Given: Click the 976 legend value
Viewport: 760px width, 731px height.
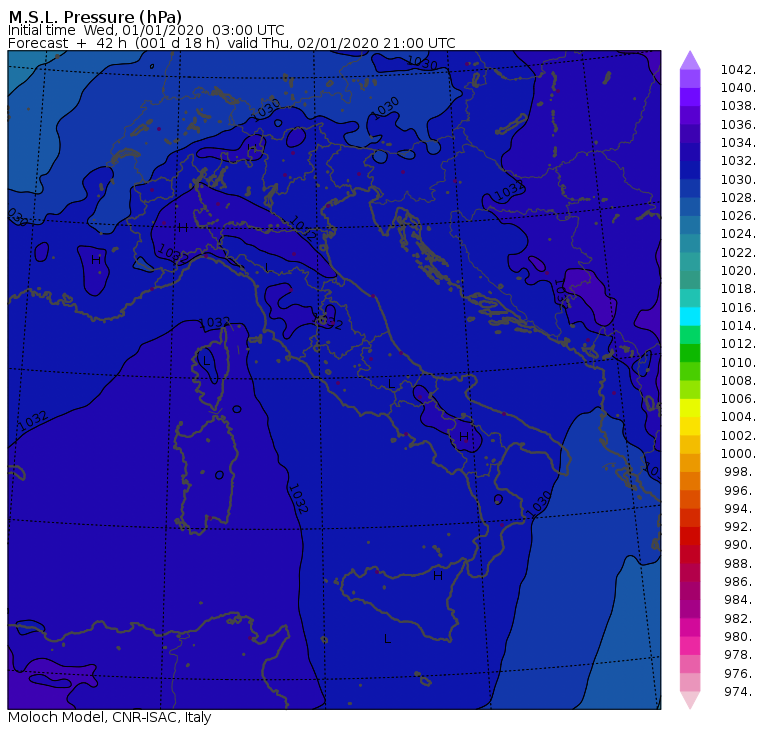Looking at the screenshot, I should coord(740,673).
